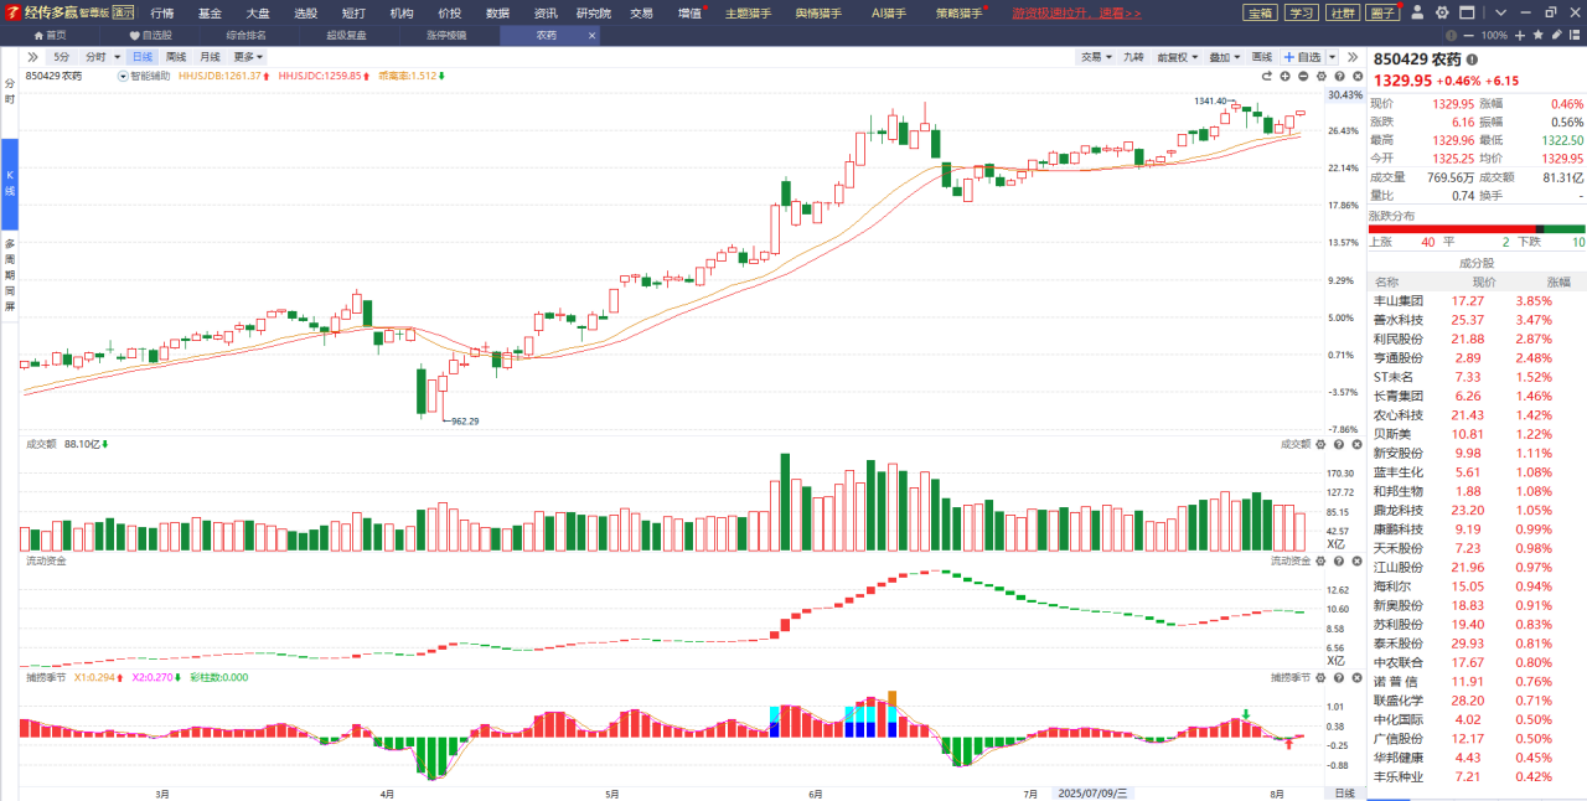This screenshot has height=801, width=1587.
Task: Expand left panel with double chevron near 5分
Action: point(33,57)
